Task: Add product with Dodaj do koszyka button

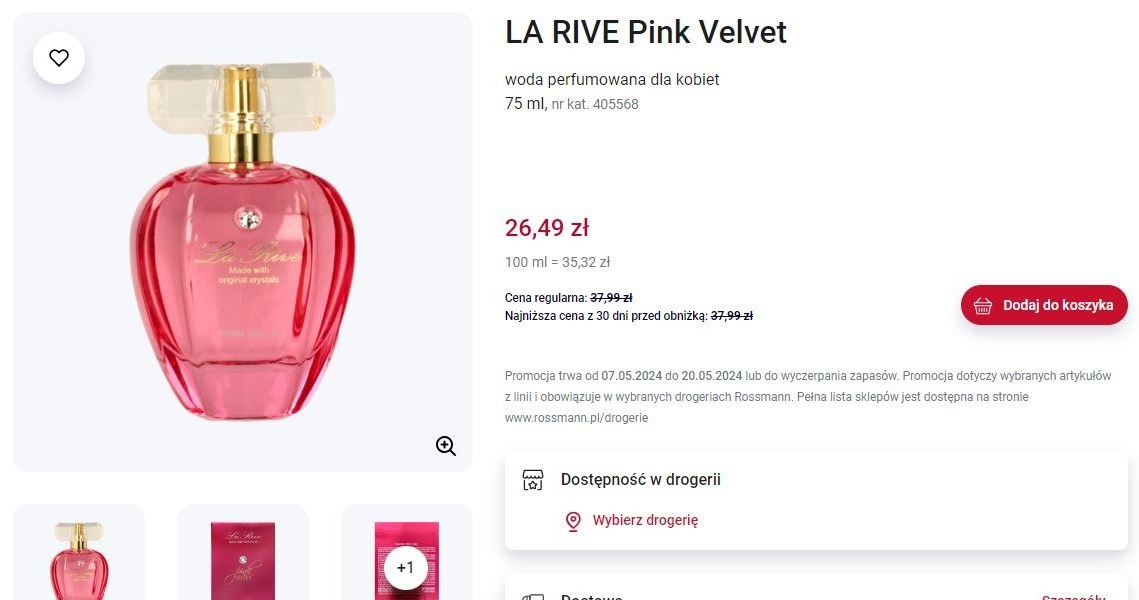Action: (1044, 305)
